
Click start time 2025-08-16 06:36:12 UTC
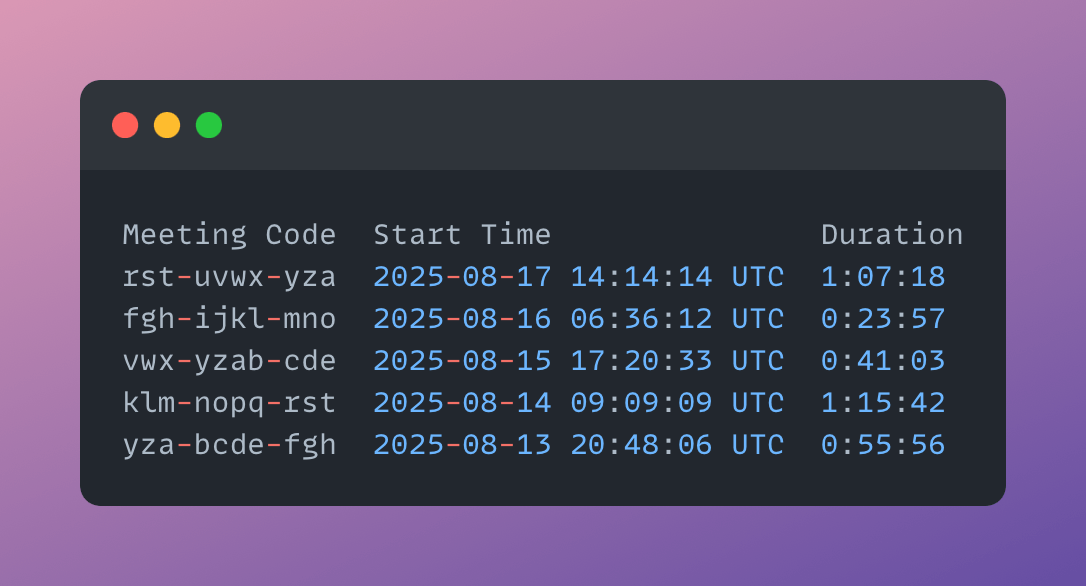(x=578, y=319)
